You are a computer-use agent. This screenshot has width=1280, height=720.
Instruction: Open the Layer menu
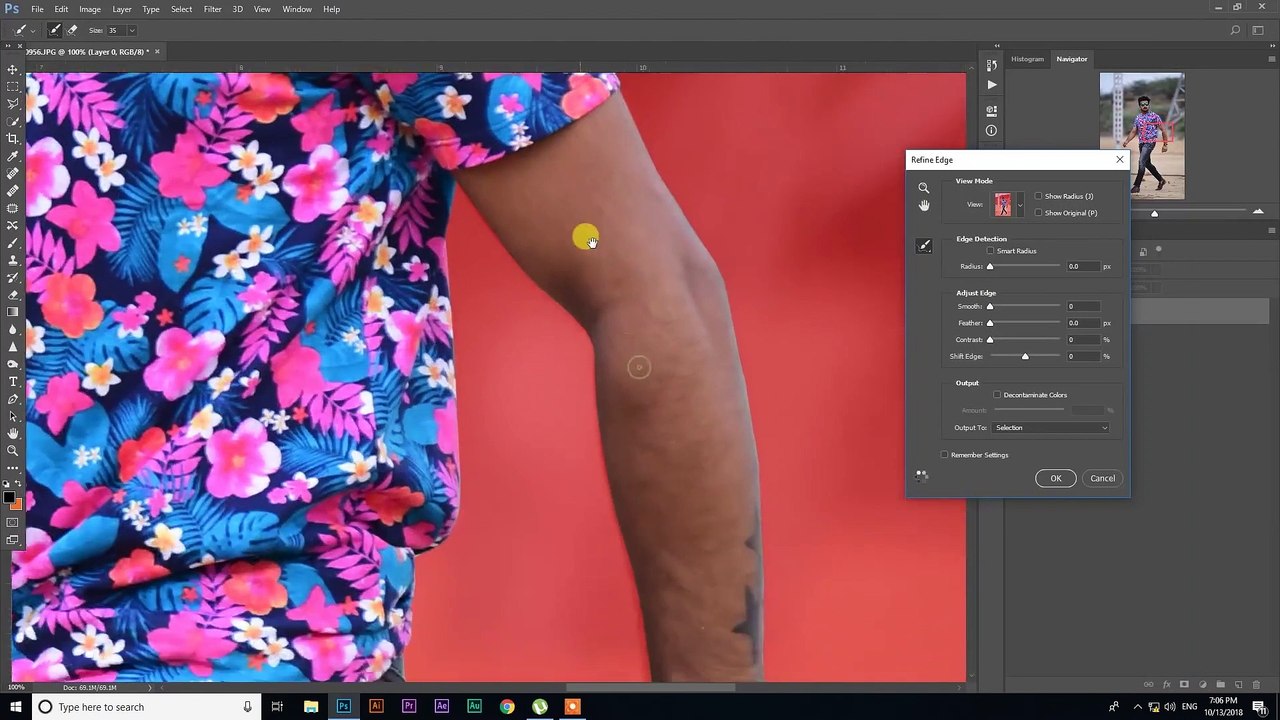coord(122,9)
